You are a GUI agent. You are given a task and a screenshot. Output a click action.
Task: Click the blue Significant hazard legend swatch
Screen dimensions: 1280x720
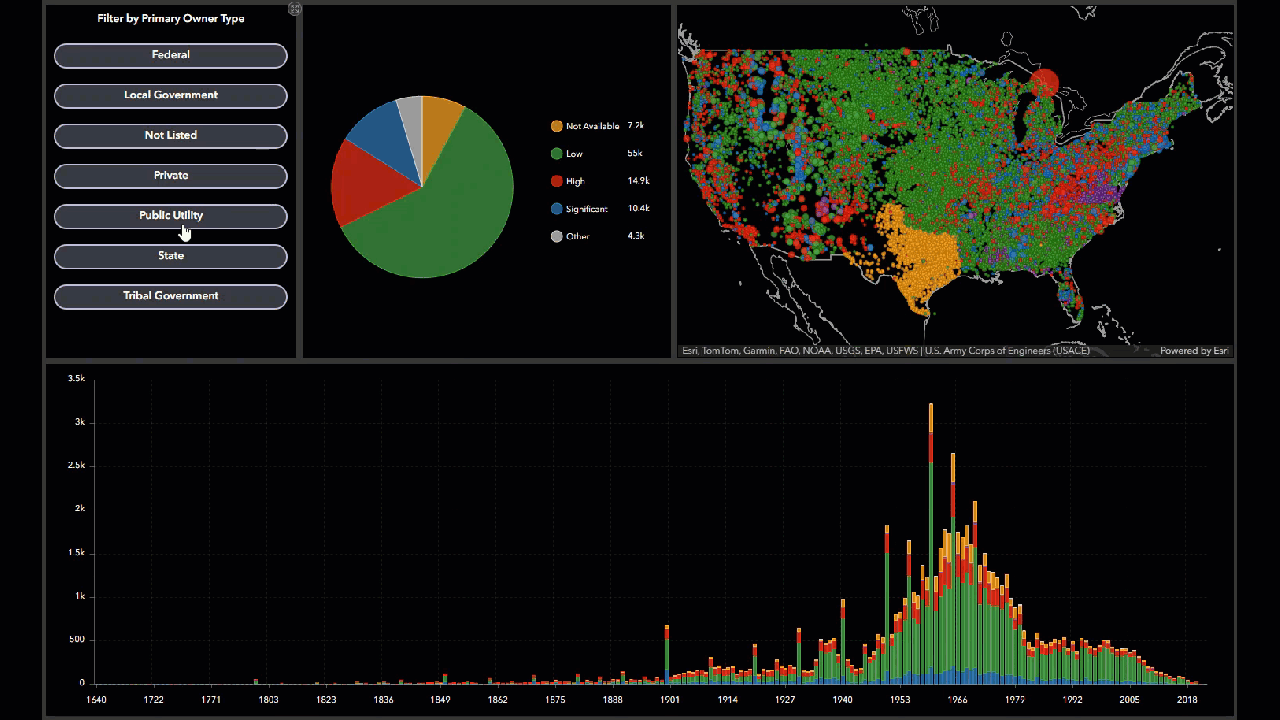(556, 209)
